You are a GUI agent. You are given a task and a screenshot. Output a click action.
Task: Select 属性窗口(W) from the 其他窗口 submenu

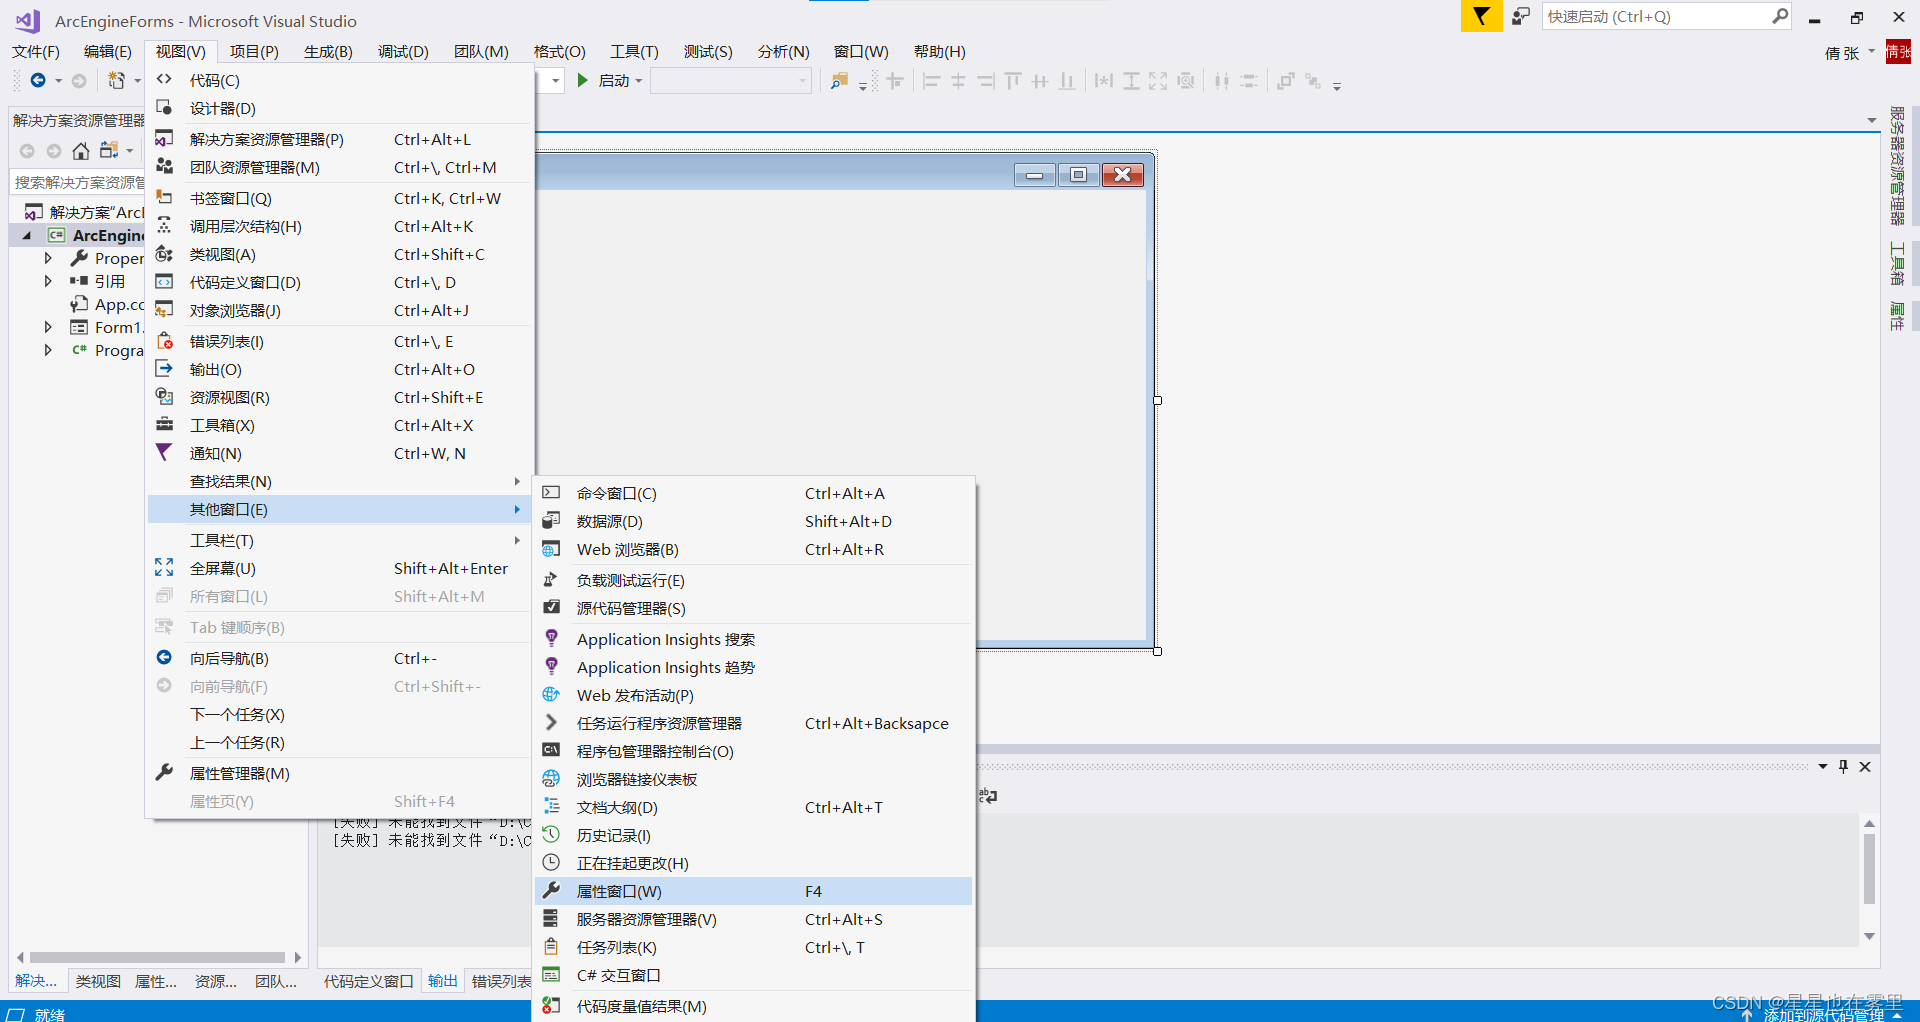pyautogui.click(x=618, y=891)
